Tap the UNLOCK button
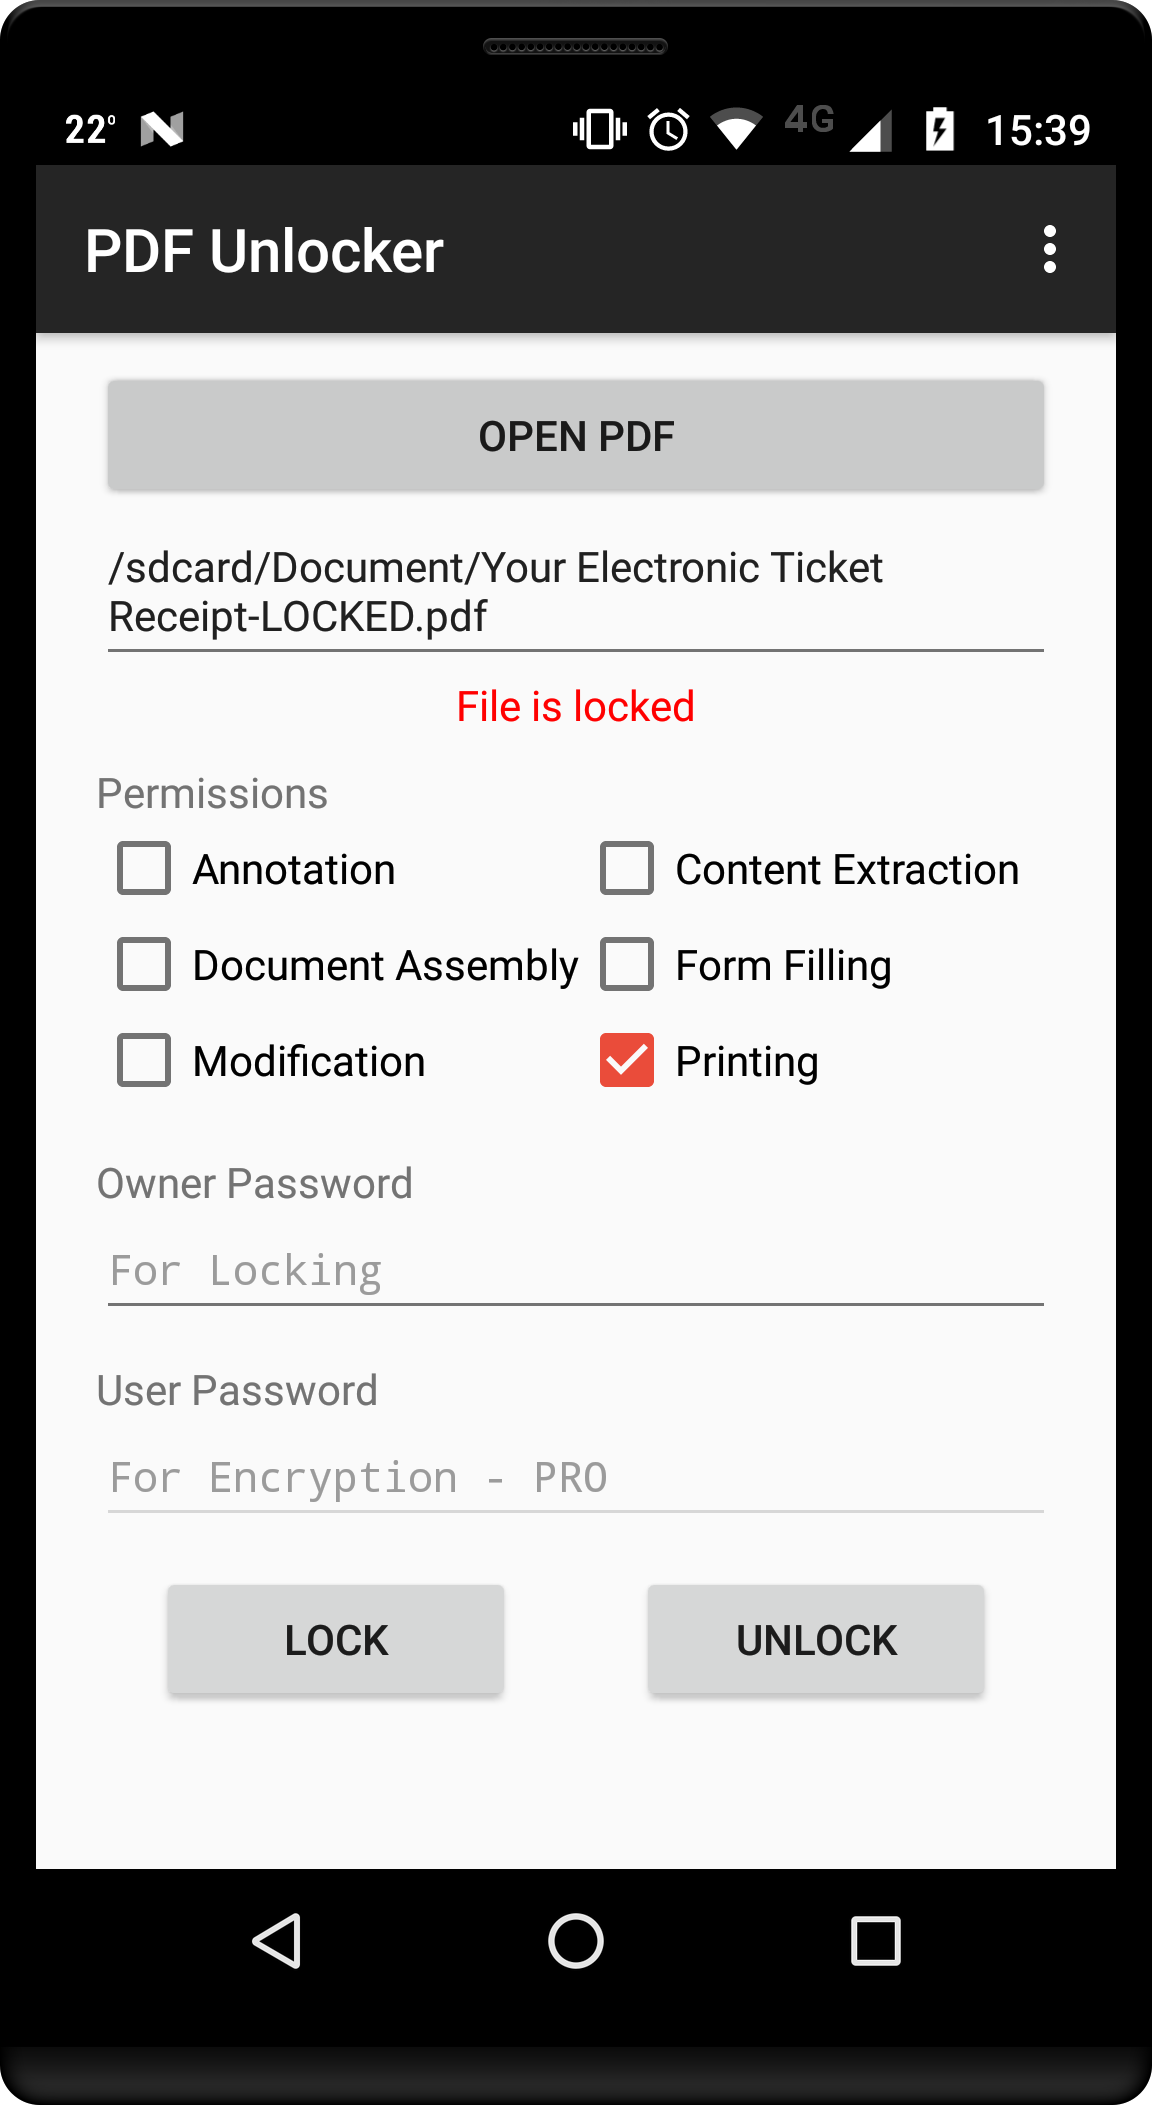 click(x=816, y=1639)
